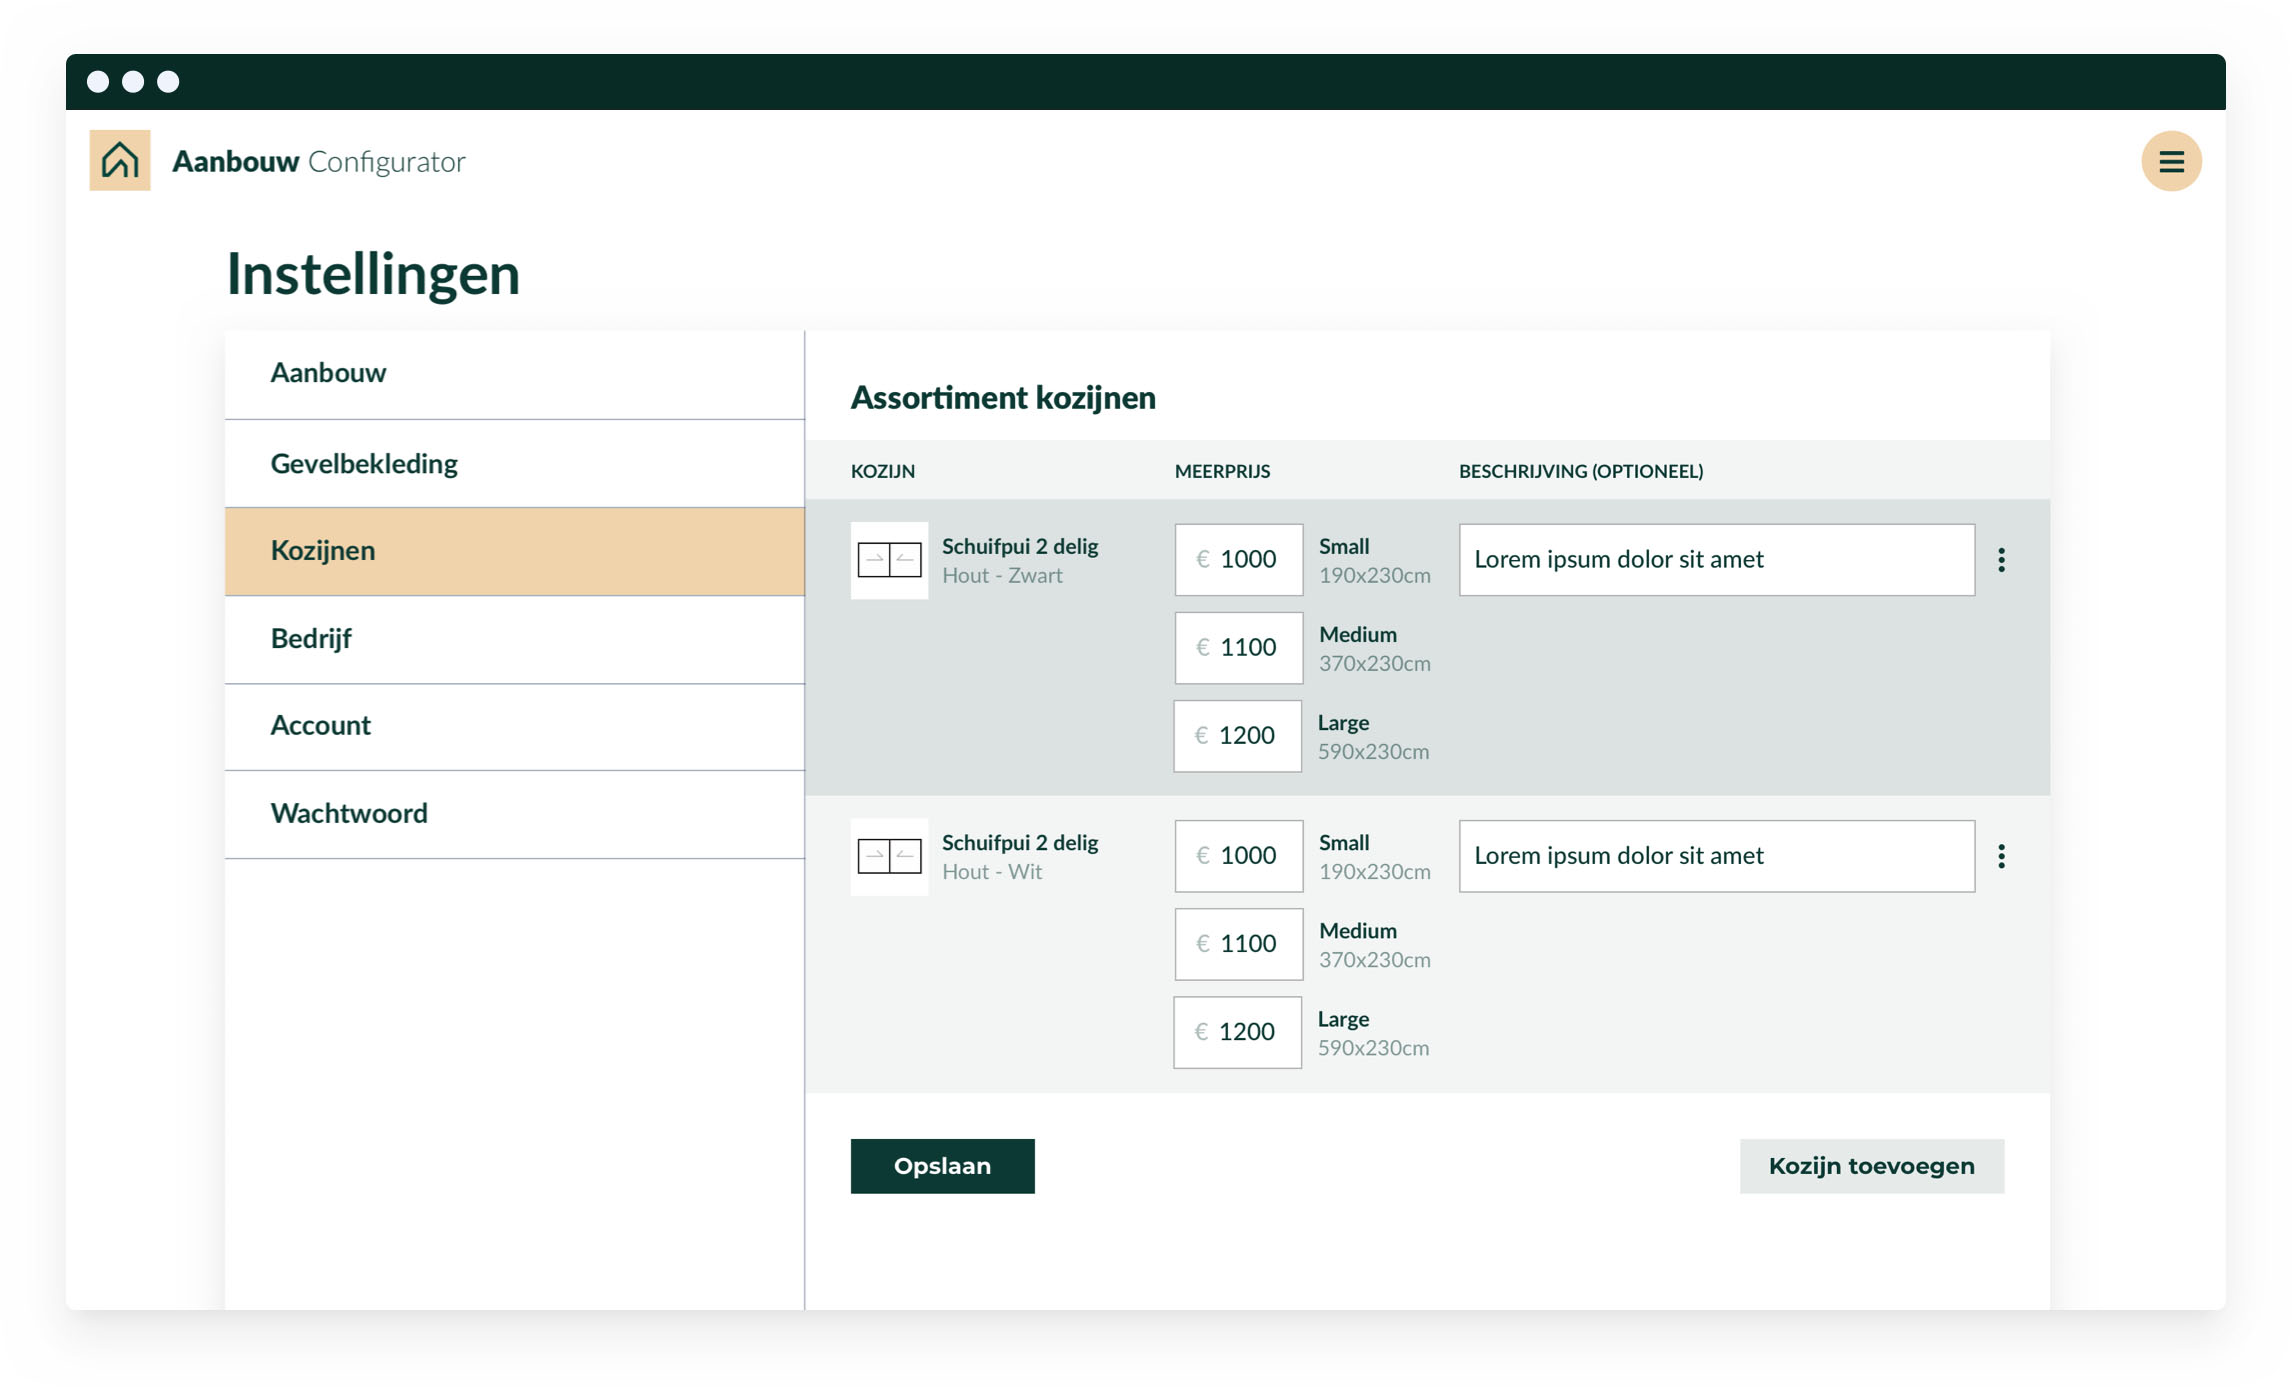Click the Aanbouw Configurator home logo

tap(120, 159)
